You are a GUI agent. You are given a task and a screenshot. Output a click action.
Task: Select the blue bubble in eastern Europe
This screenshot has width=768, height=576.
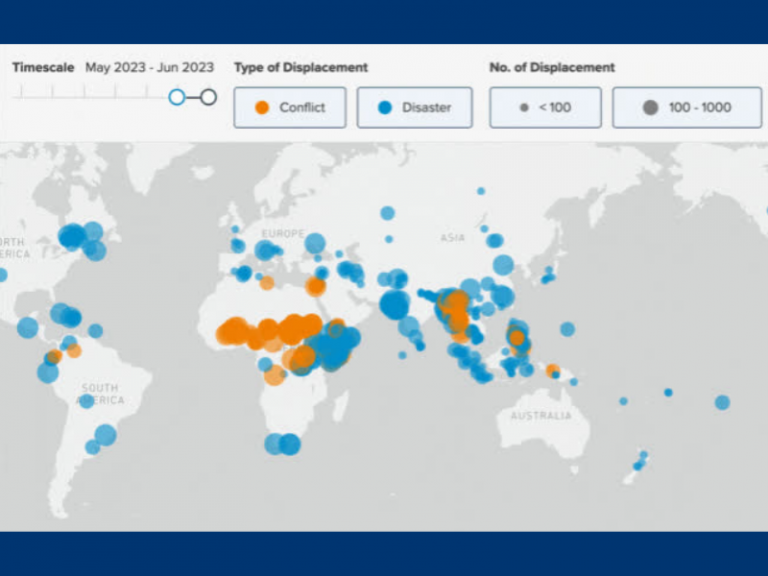pyautogui.click(x=315, y=243)
